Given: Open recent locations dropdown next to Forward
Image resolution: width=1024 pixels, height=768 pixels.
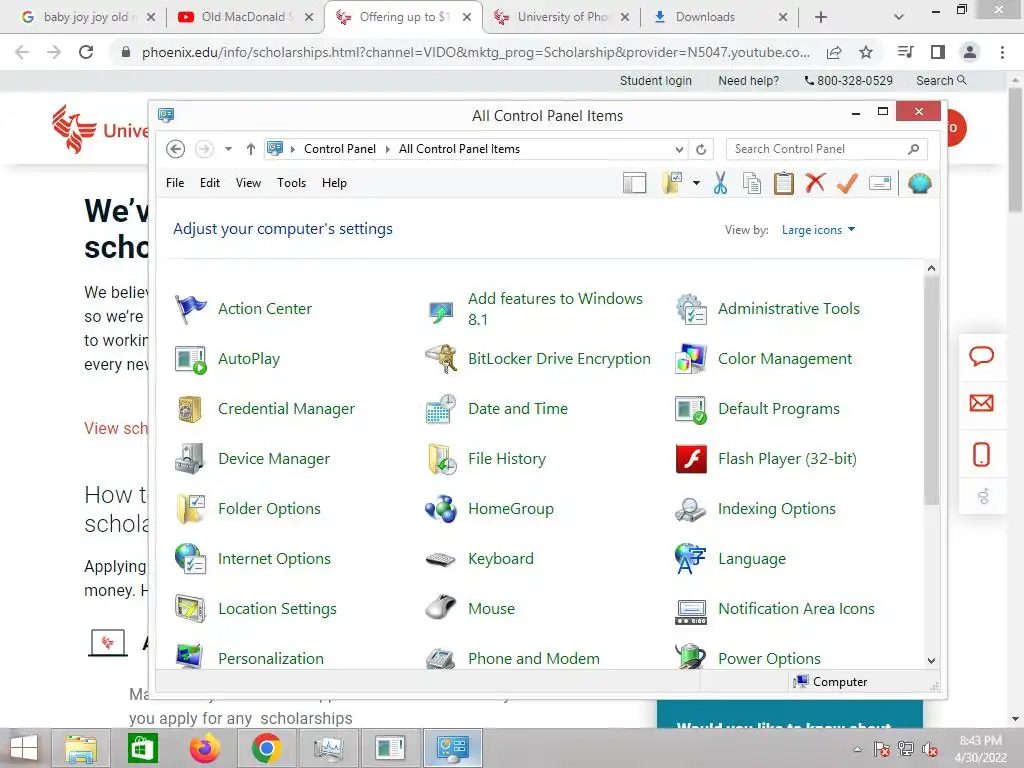Looking at the screenshot, I should click(228, 149).
